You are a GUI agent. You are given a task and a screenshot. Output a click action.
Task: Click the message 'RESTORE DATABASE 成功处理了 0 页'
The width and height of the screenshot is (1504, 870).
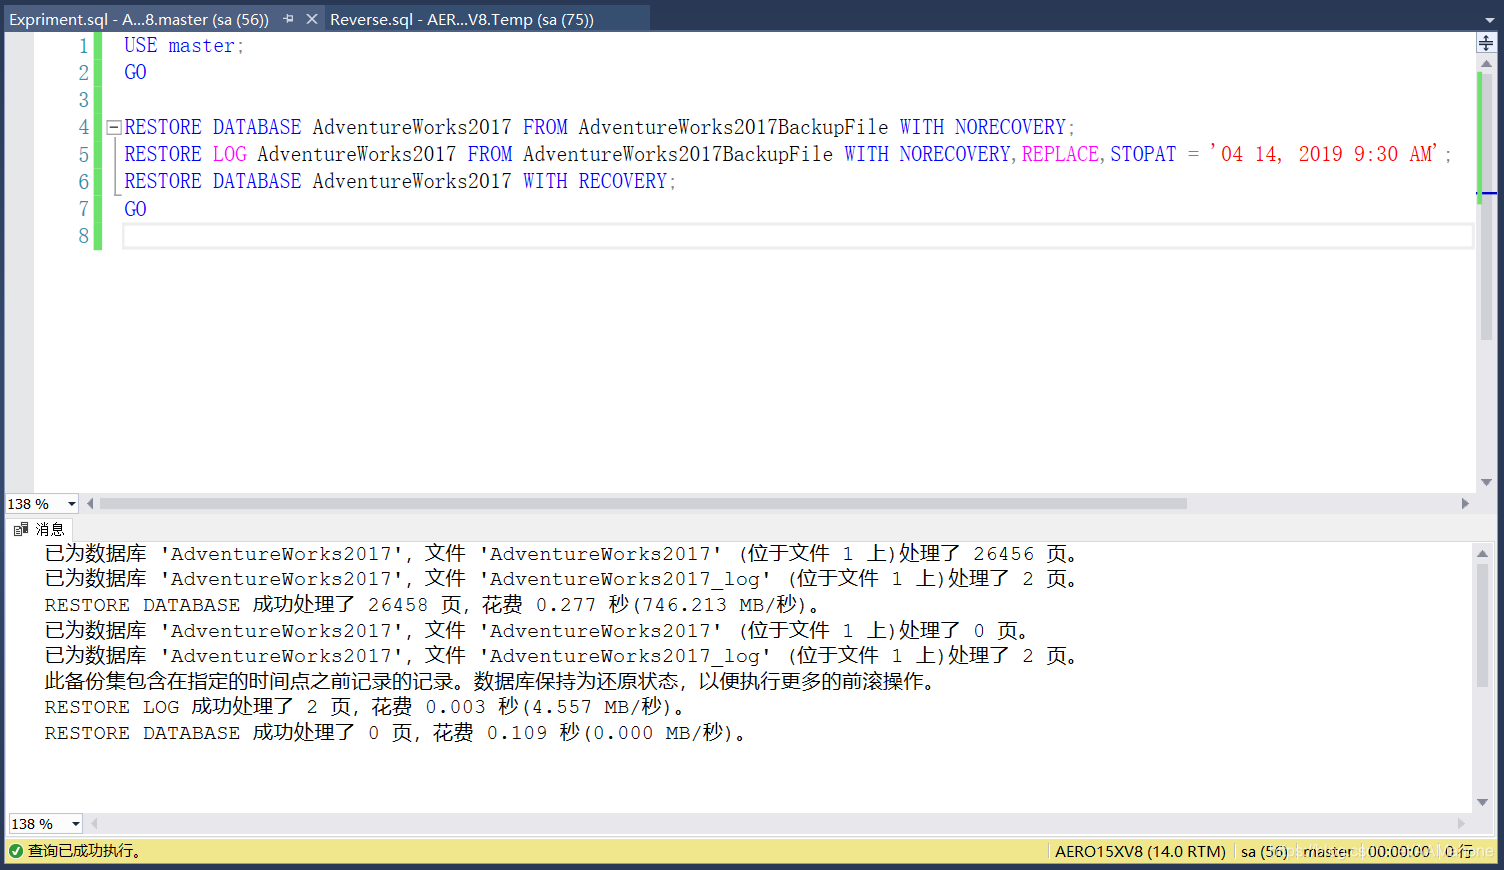pyautogui.click(x=395, y=733)
